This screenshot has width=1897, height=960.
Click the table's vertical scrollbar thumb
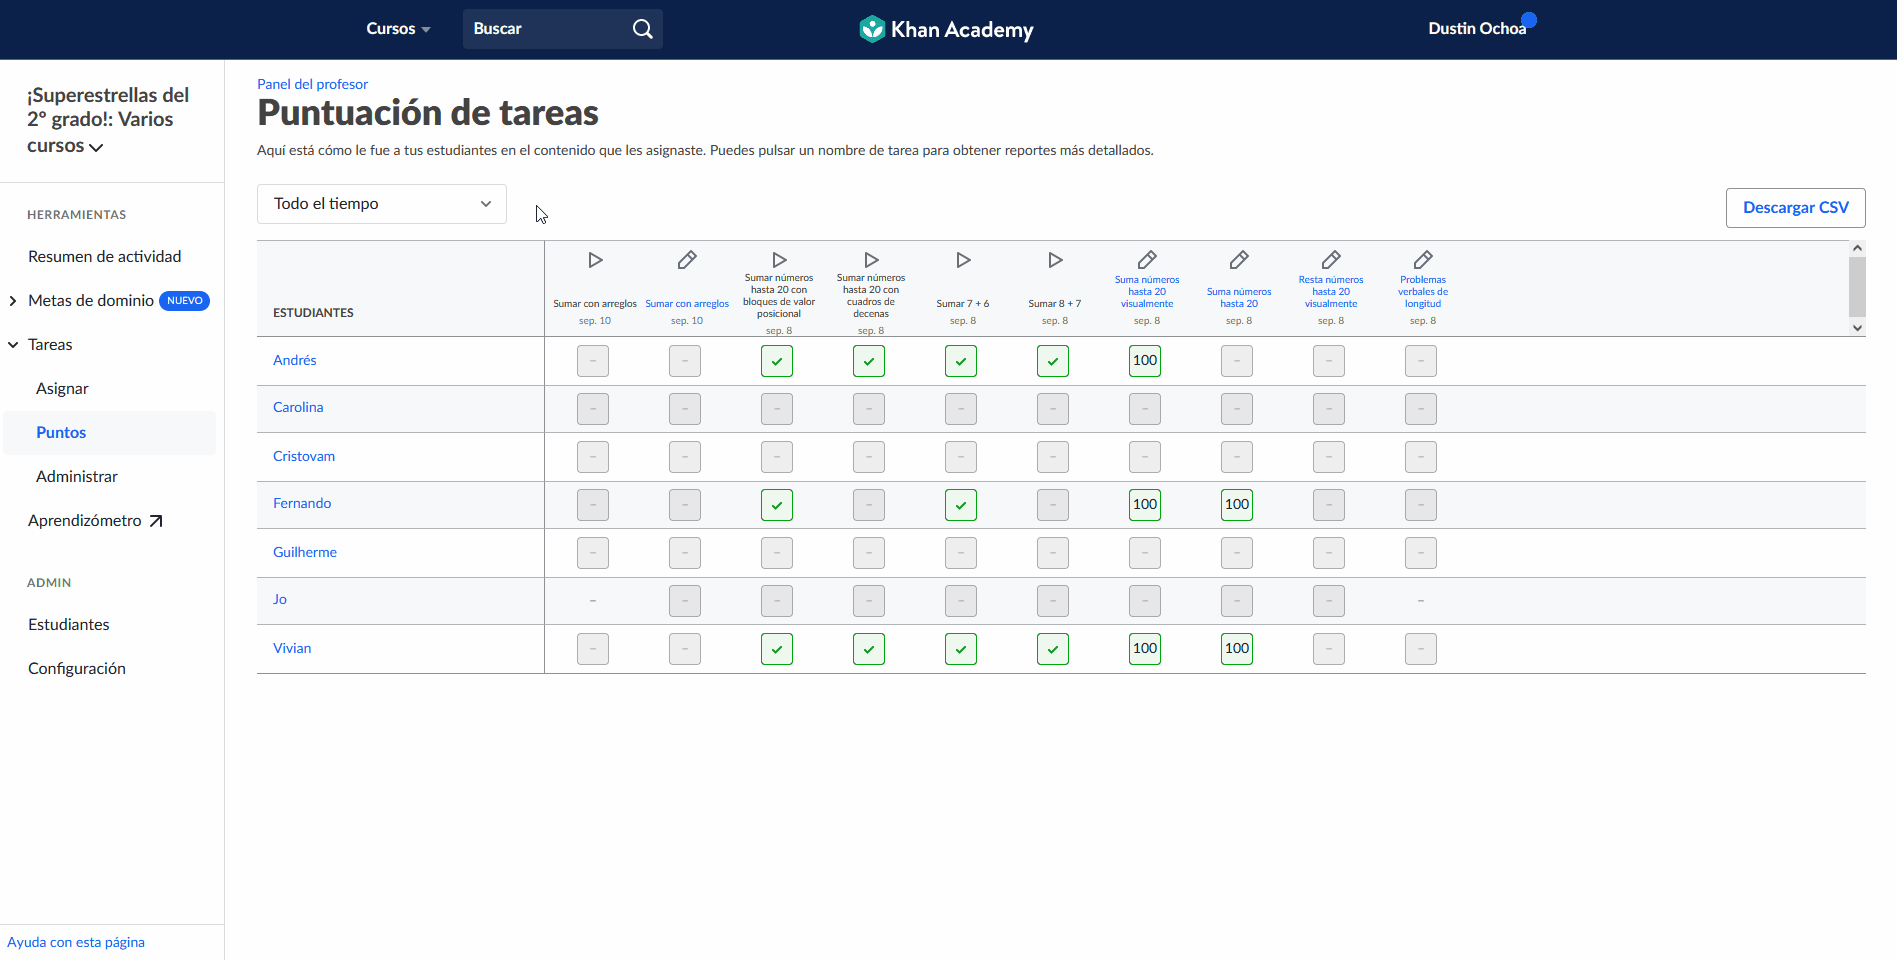1857,286
